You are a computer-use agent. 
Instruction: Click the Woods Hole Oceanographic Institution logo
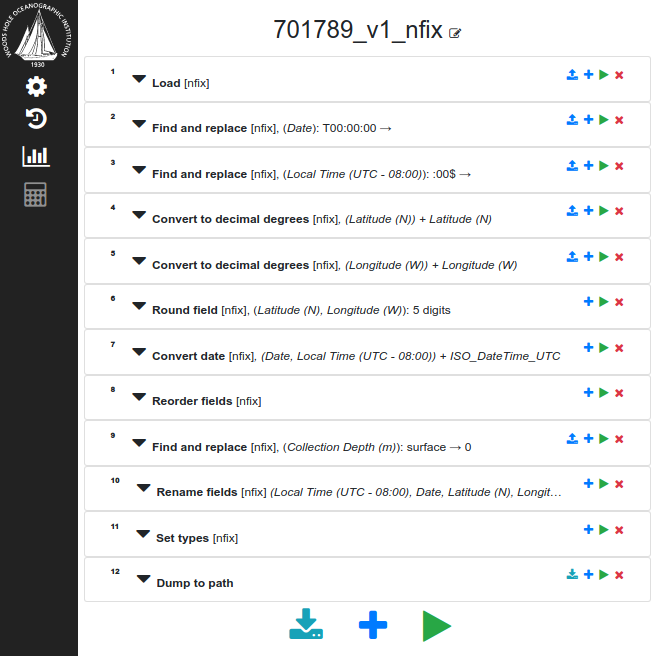(37, 35)
